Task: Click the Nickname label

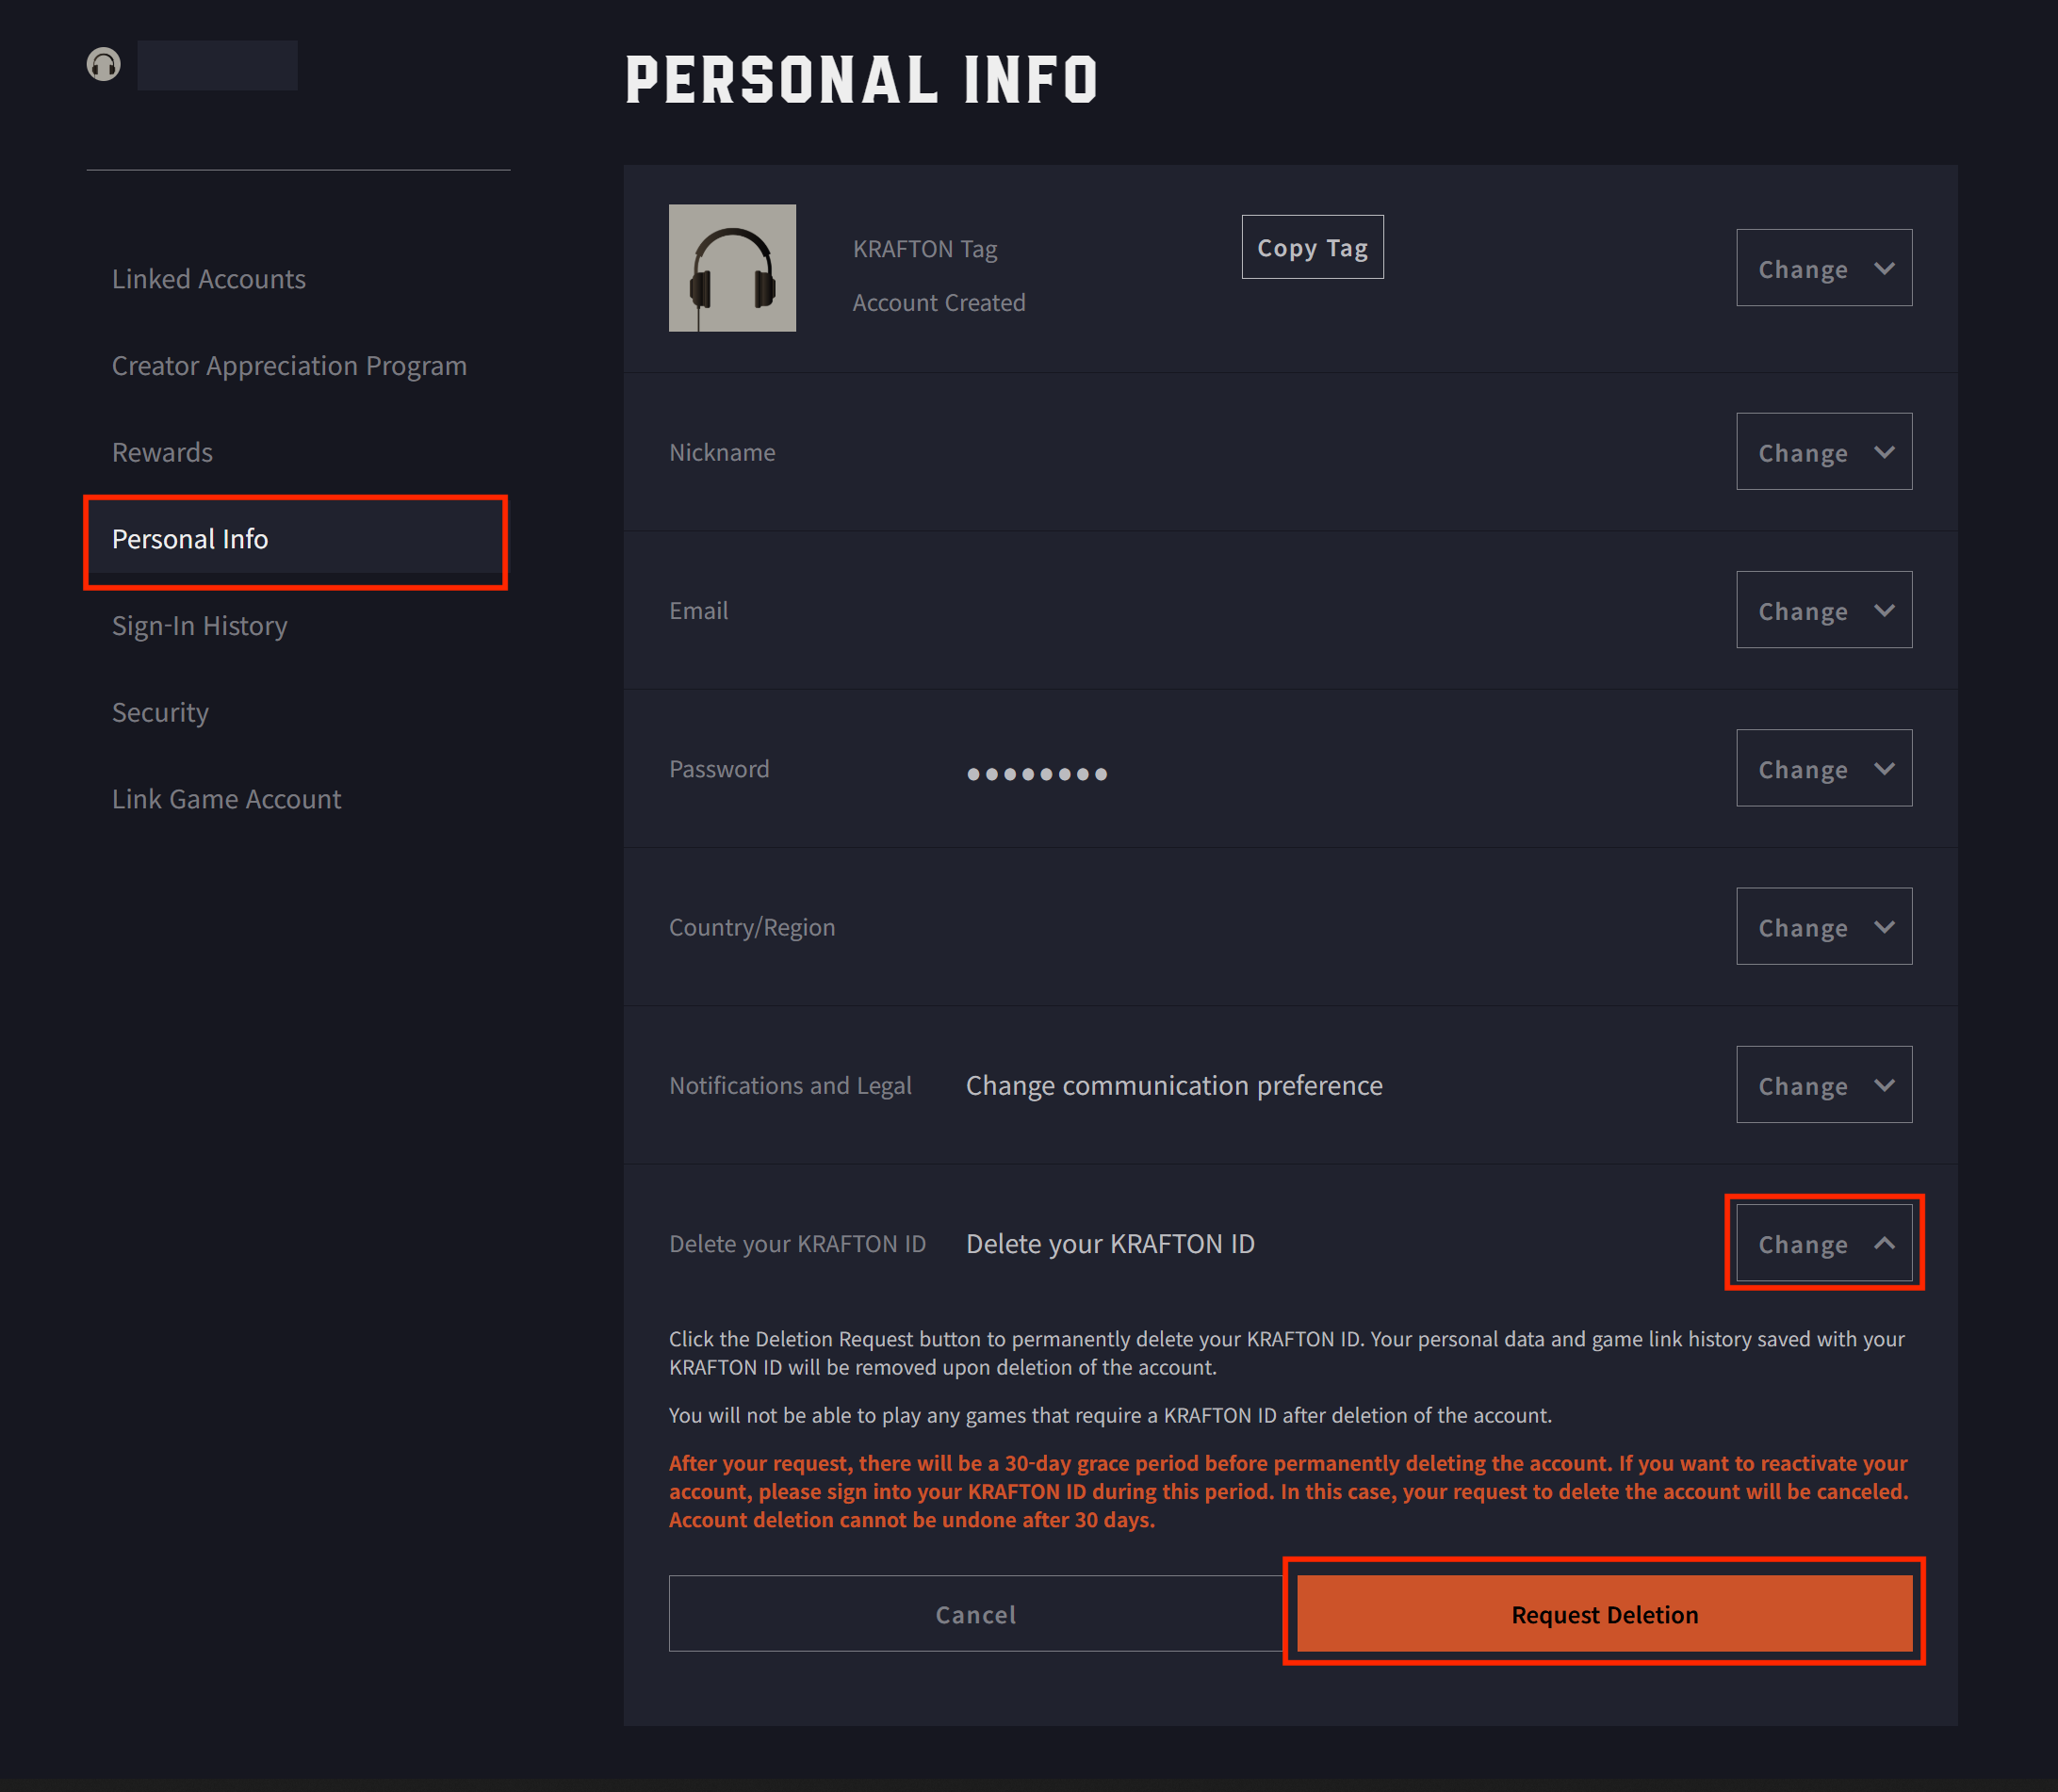Action: point(722,453)
